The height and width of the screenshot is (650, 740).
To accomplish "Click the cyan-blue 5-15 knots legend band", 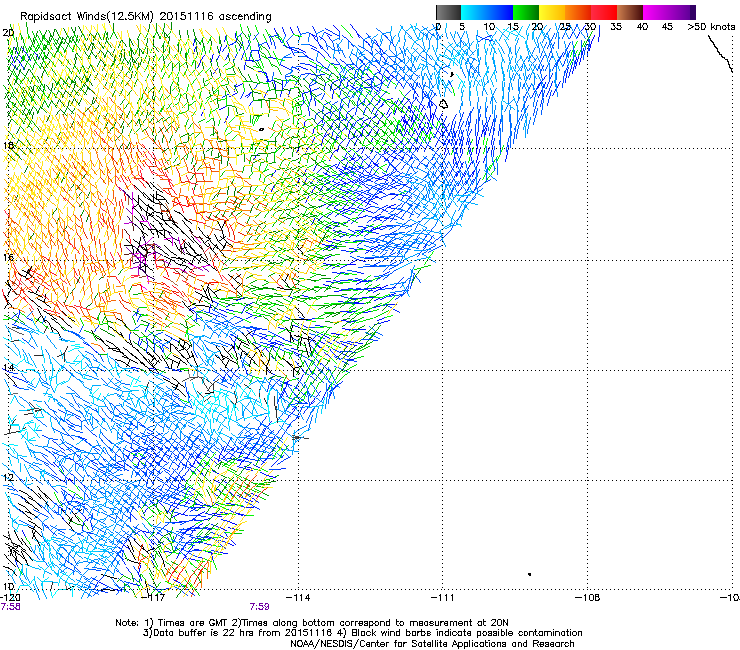I will pyautogui.click(x=487, y=12).
